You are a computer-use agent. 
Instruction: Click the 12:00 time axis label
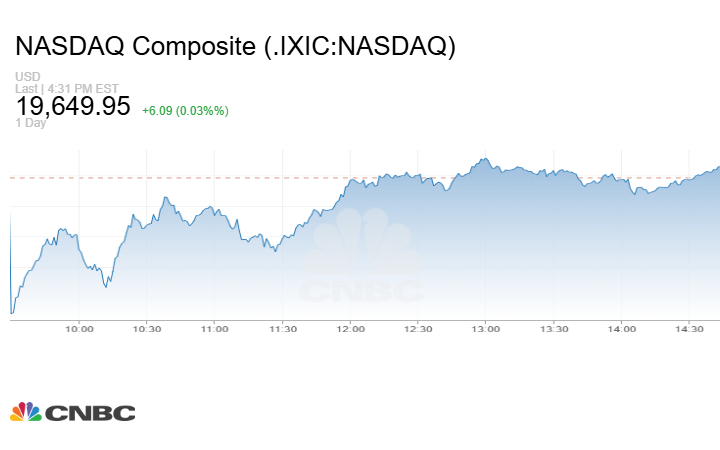(x=351, y=328)
